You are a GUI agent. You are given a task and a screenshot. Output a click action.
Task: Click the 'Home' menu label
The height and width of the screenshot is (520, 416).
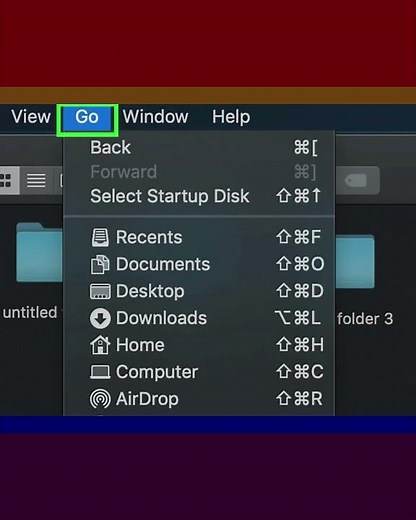(x=140, y=345)
